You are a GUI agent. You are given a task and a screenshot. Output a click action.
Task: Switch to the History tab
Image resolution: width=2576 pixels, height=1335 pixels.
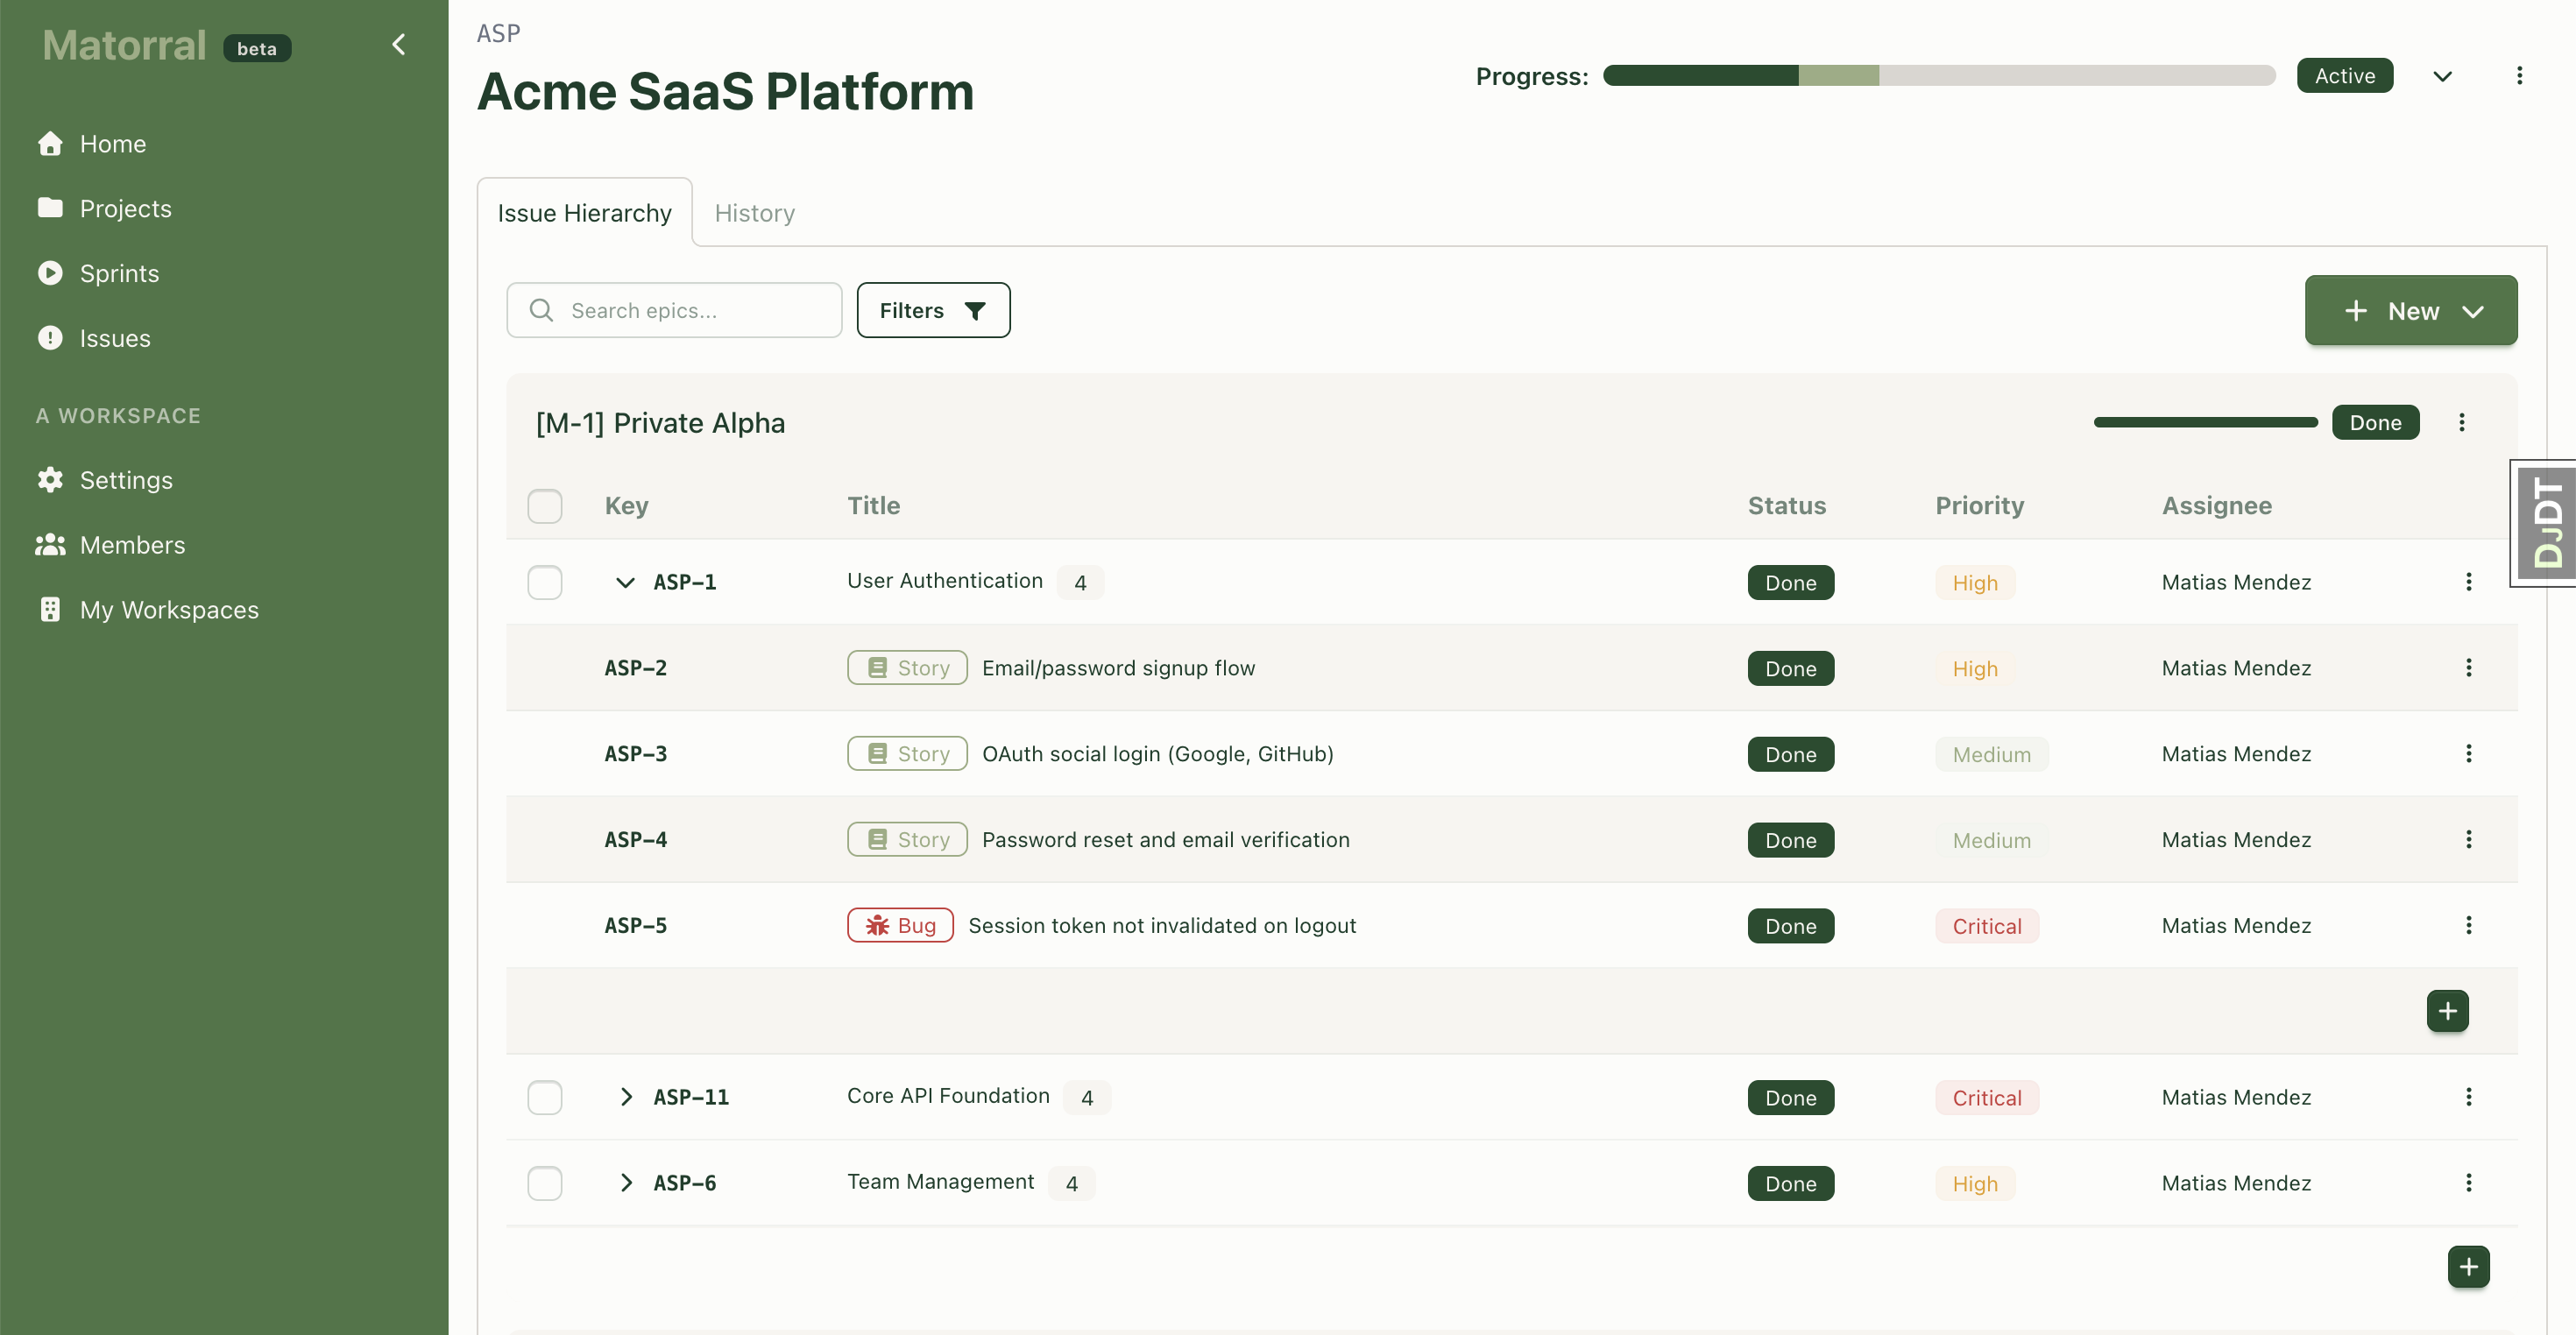754,213
